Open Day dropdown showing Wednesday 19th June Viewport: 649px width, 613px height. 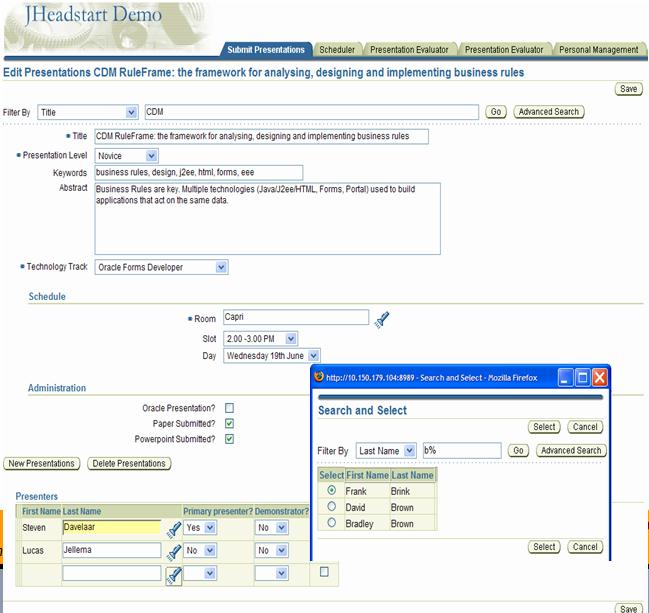[x=272, y=355]
